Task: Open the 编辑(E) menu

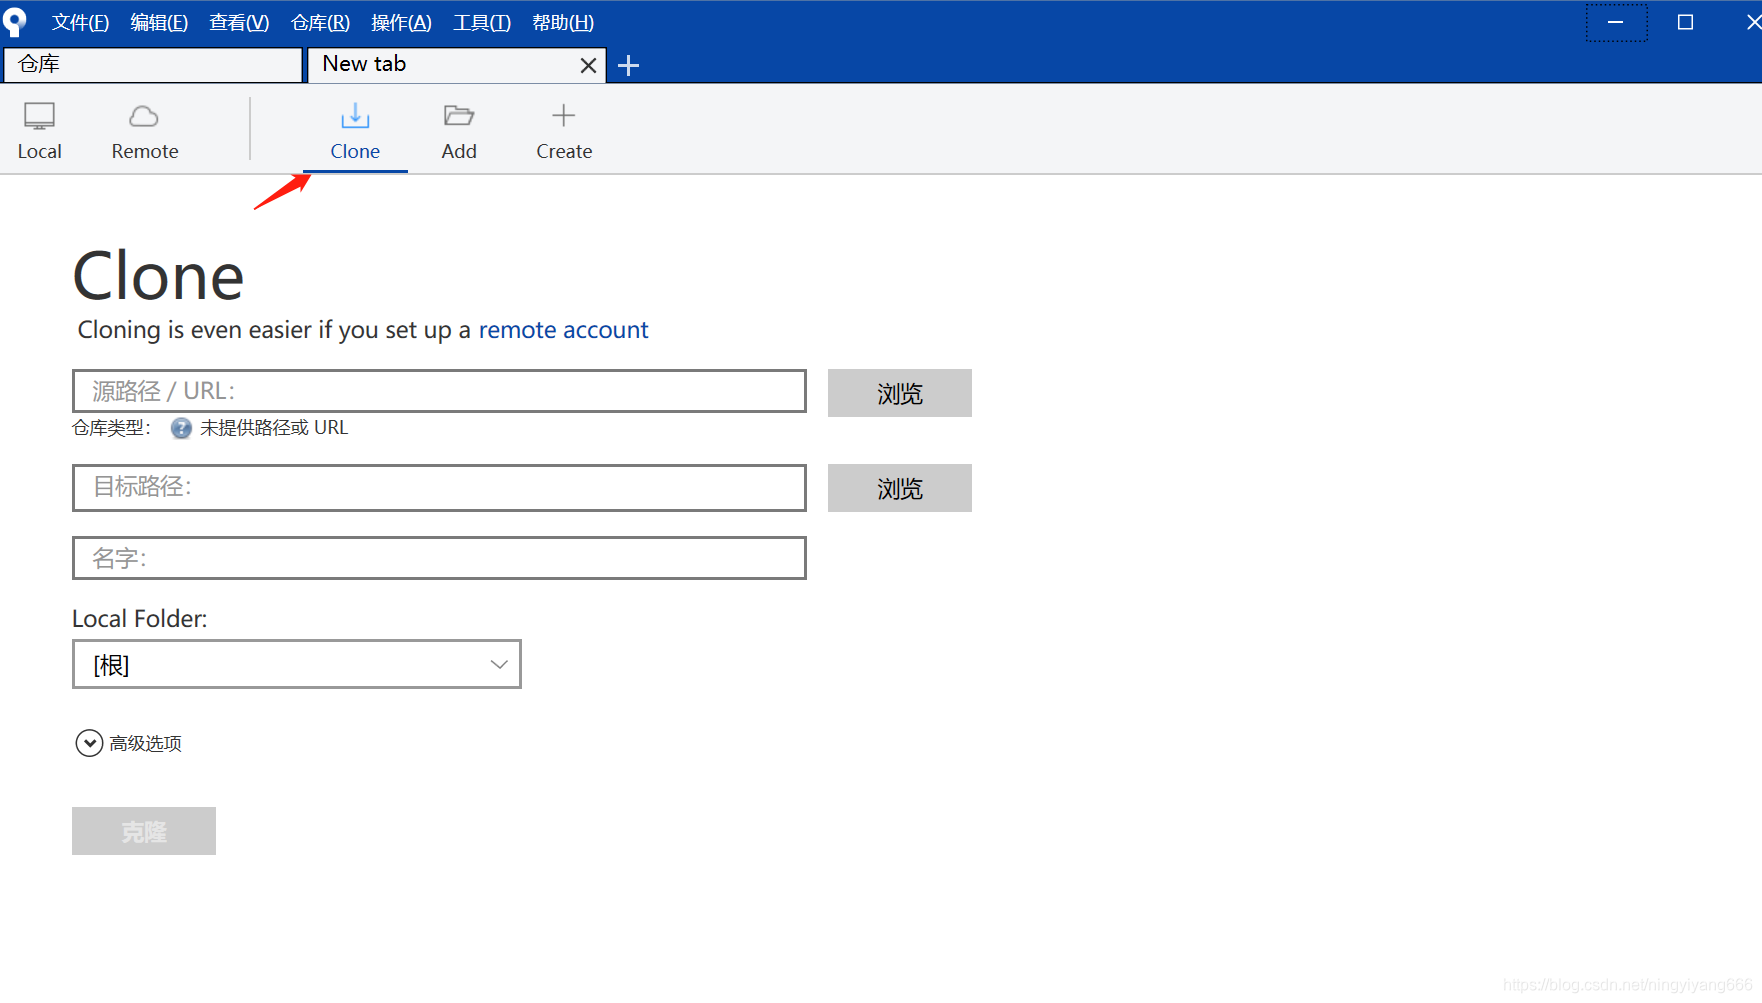Action: point(159,22)
